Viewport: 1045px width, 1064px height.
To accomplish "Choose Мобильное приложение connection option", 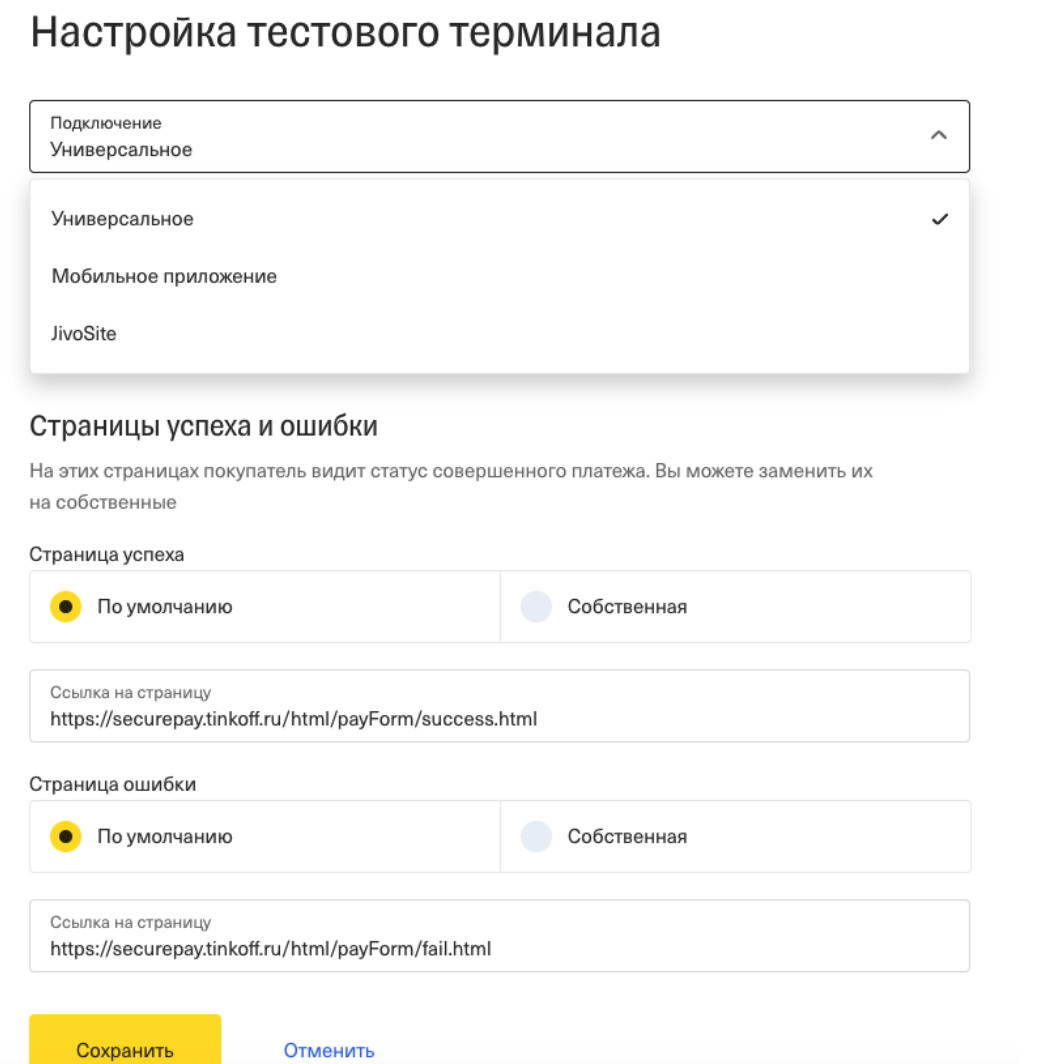I will pyautogui.click(x=164, y=276).
